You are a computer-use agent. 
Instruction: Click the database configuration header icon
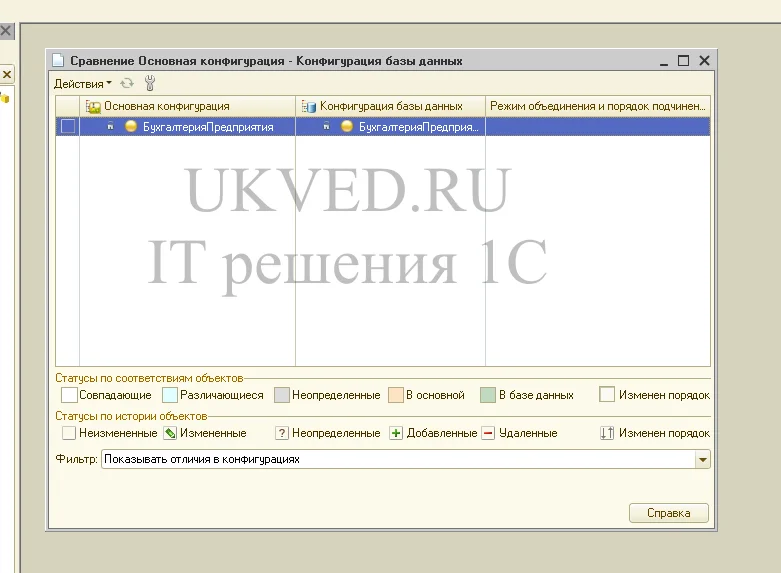pyautogui.click(x=309, y=107)
